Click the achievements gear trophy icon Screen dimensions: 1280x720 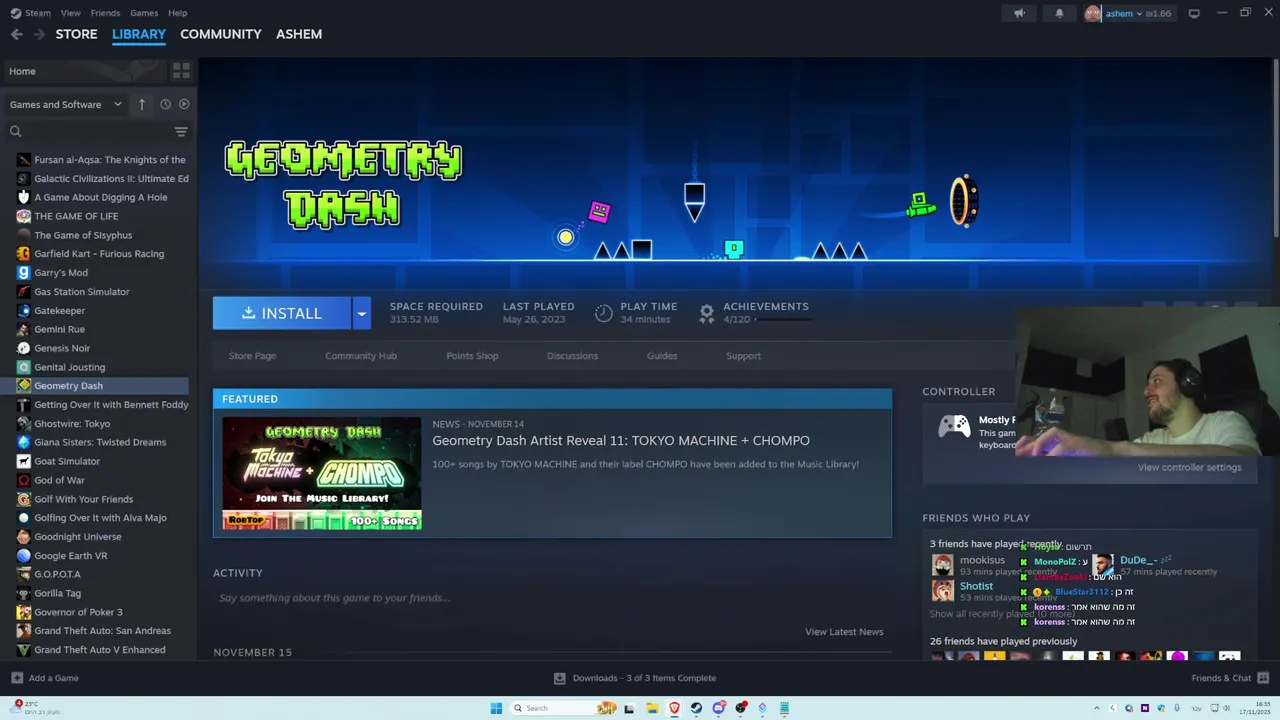[707, 313]
